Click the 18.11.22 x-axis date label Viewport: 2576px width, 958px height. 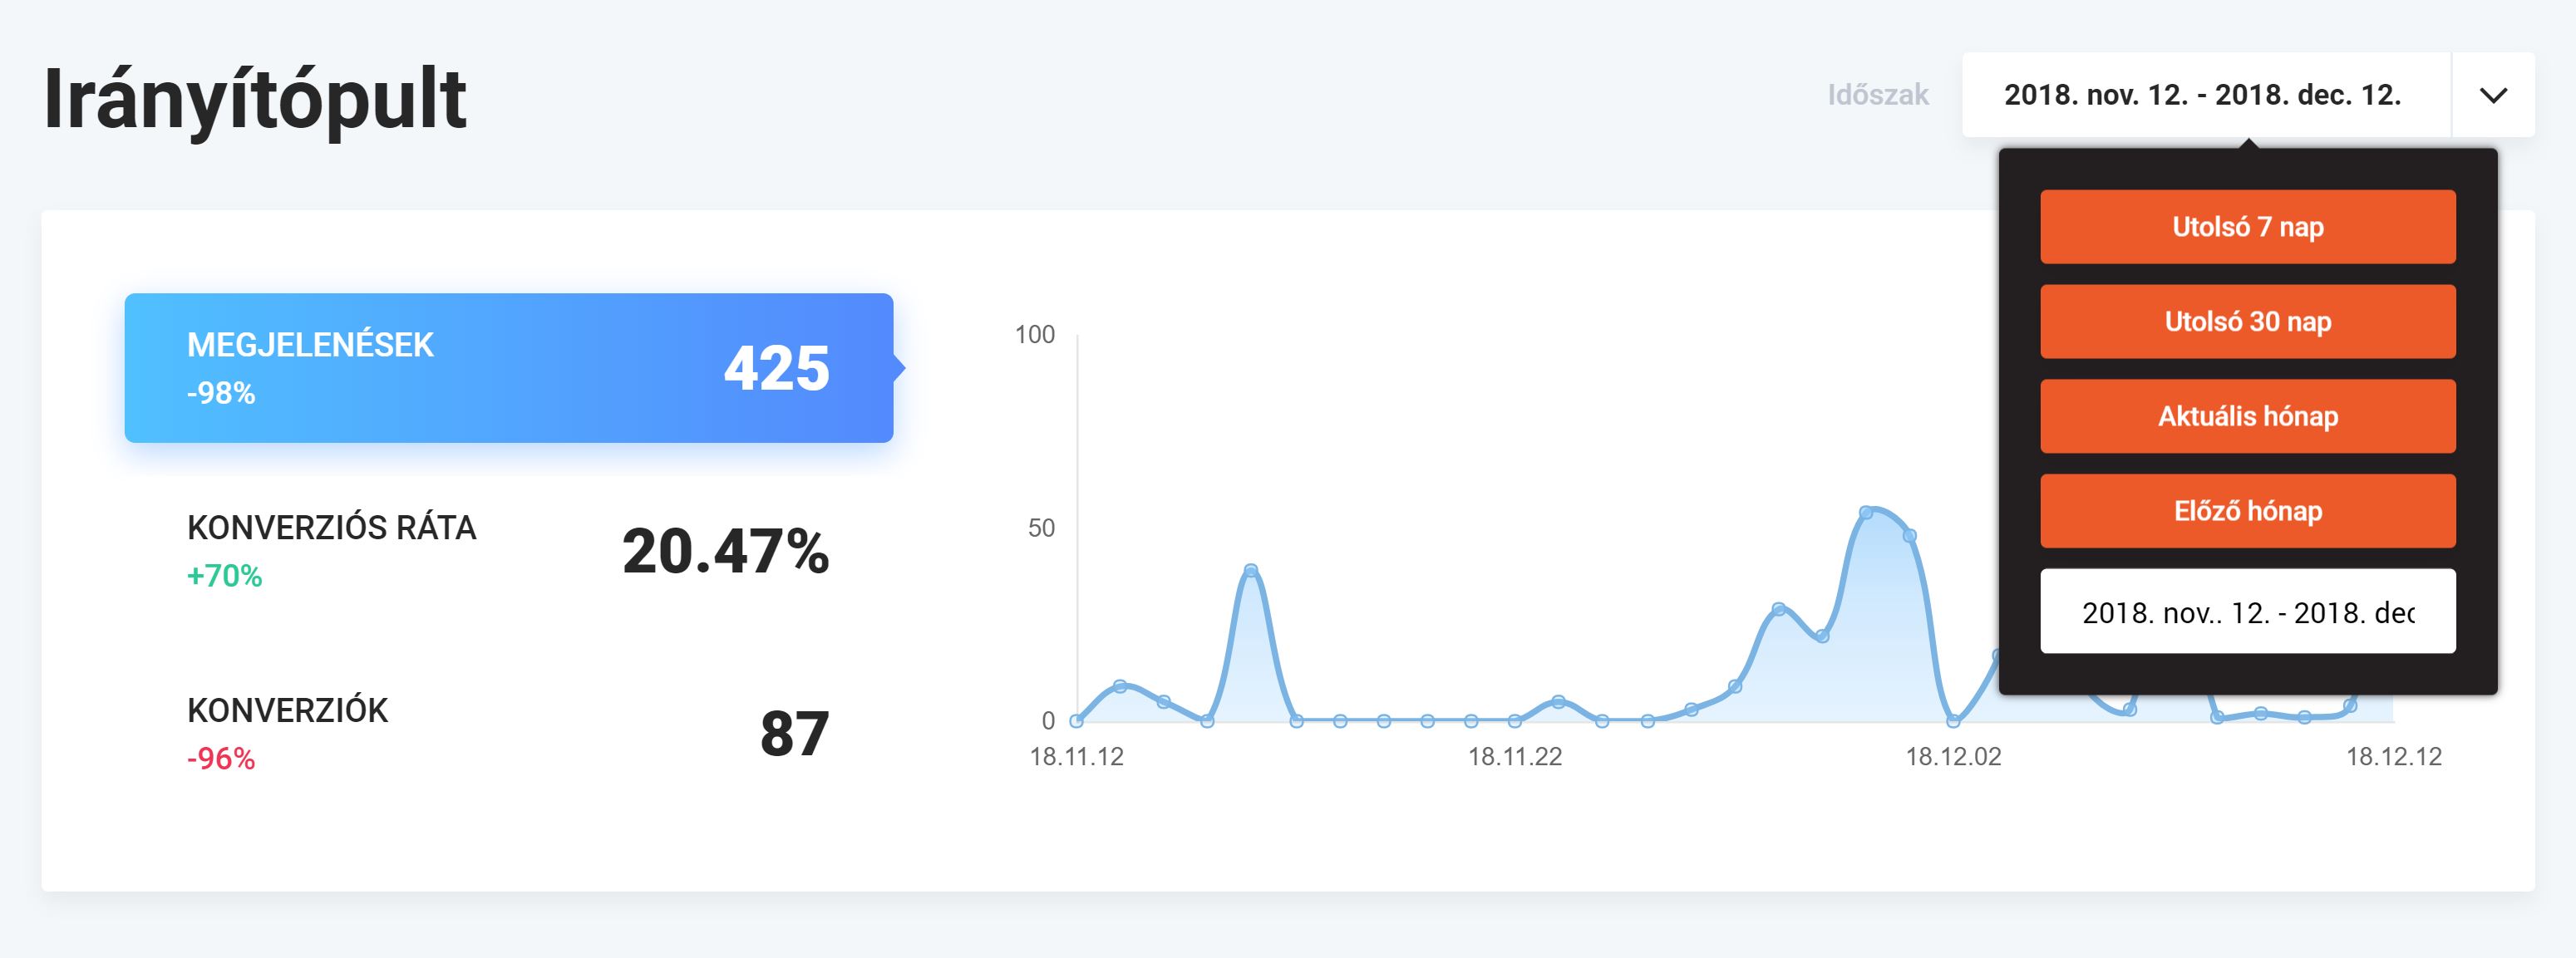(1514, 757)
